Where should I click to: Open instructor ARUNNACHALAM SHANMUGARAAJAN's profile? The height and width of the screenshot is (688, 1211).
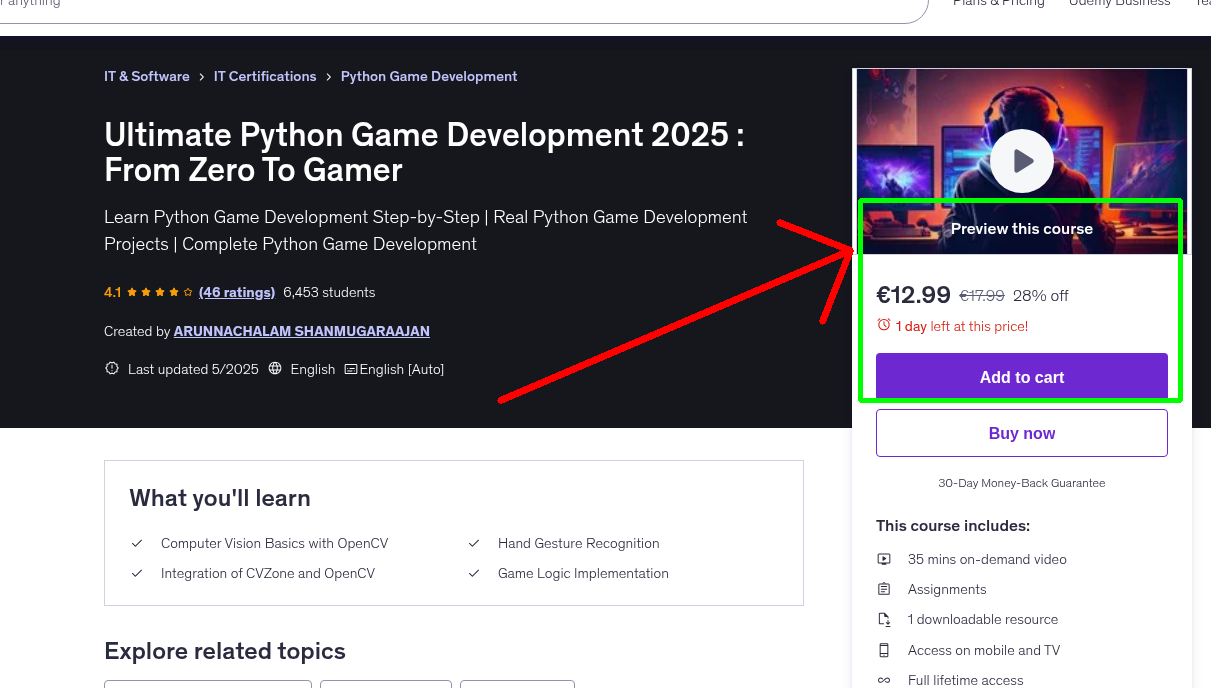pyautogui.click(x=301, y=331)
